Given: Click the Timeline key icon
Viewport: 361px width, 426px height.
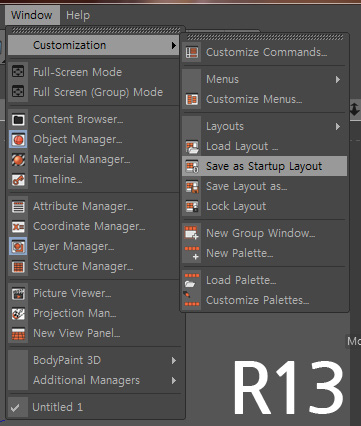Looking at the screenshot, I should coord(18,180).
